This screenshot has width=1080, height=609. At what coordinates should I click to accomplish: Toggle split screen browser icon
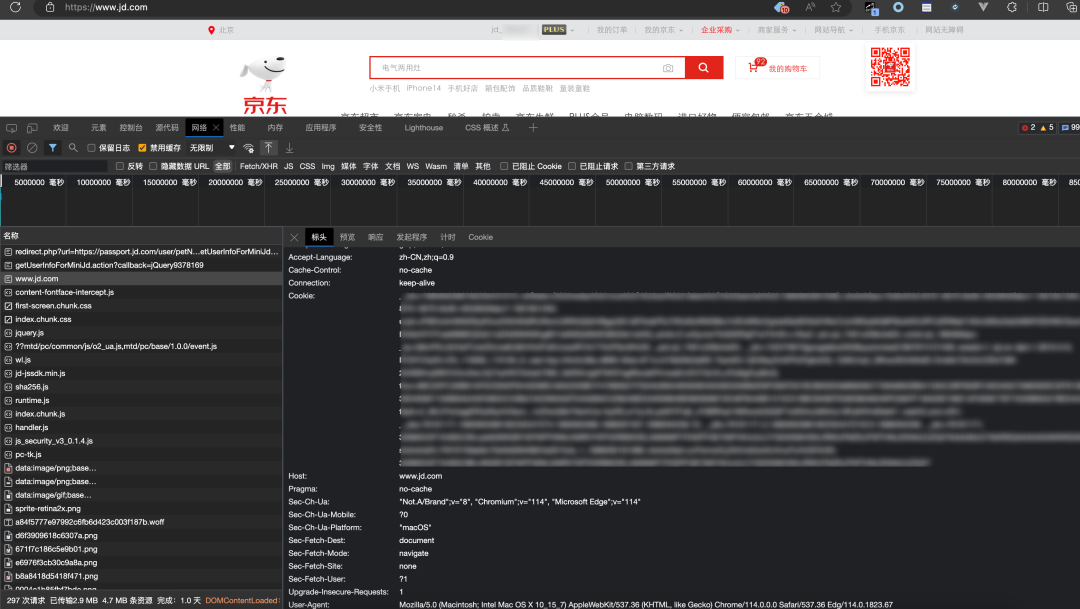(1043, 8)
